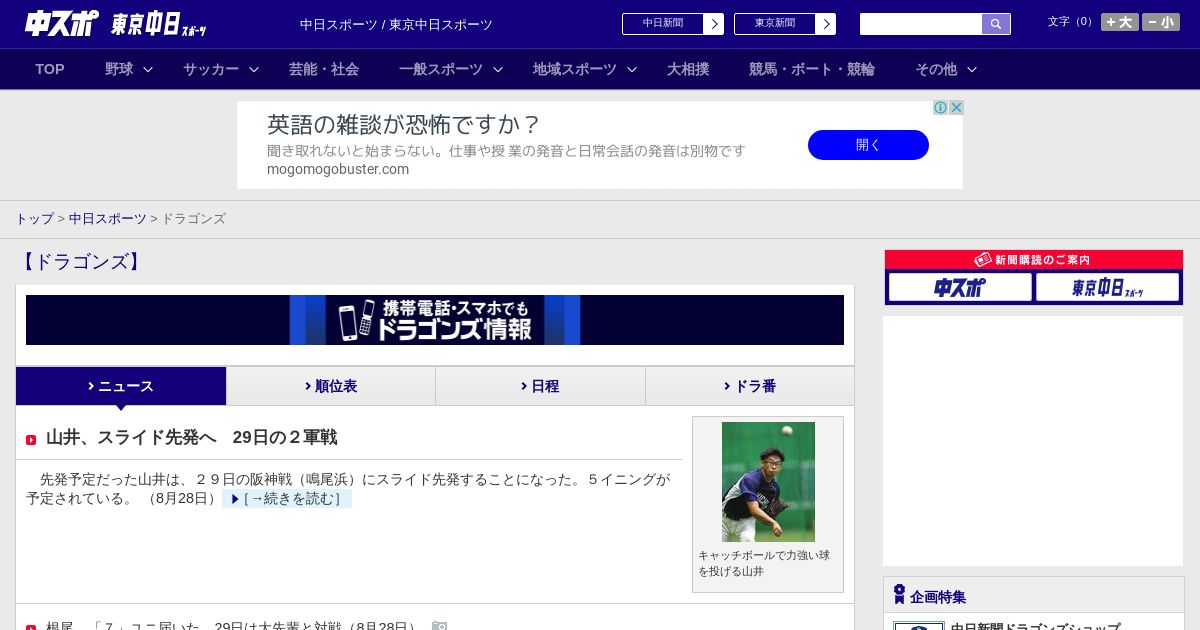Click the search text field
The height and width of the screenshot is (630, 1200).
[920, 24]
